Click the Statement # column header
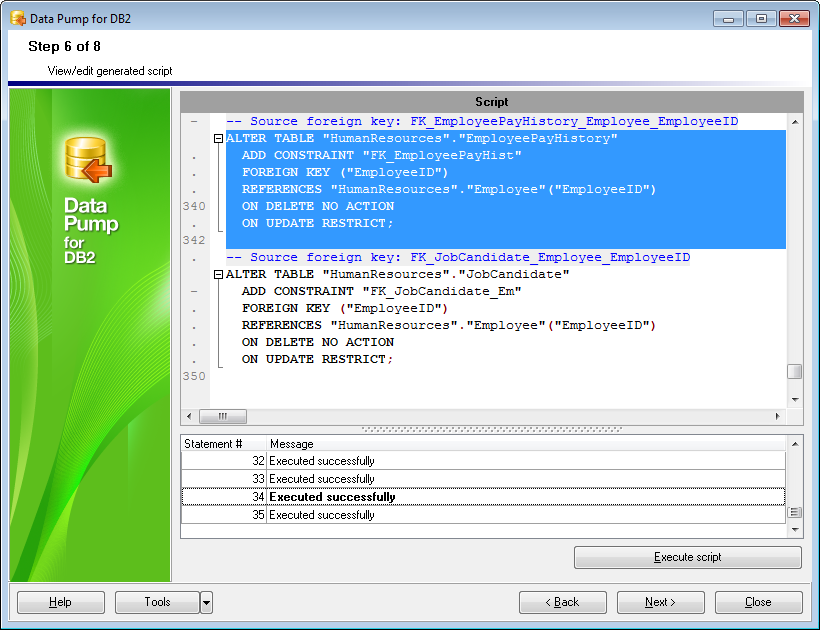The width and height of the screenshot is (820, 630). click(x=224, y=444)
